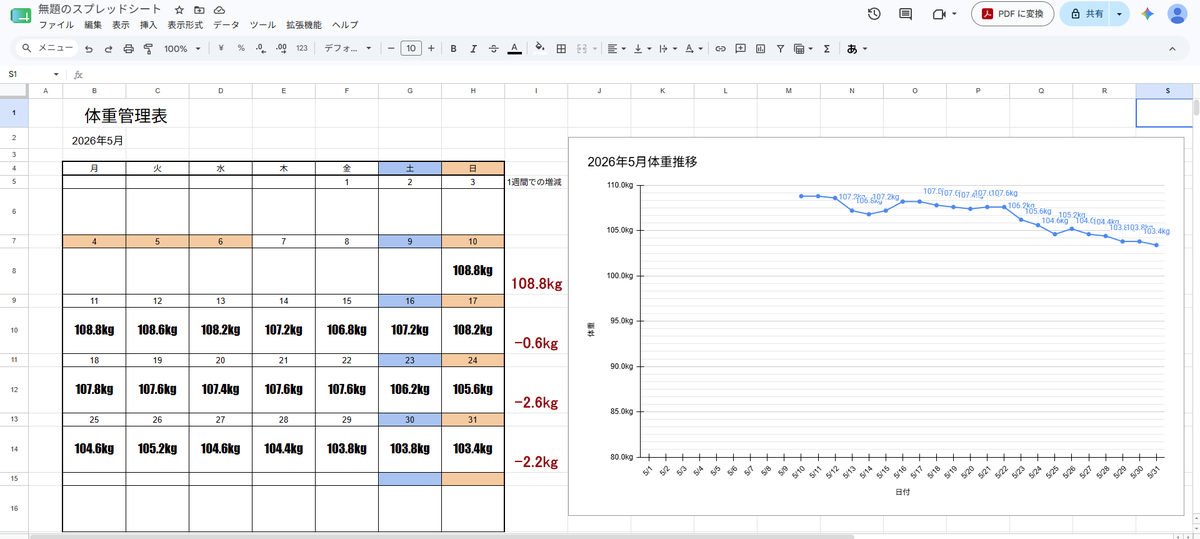Open the ヘルプ menu
The width and height of the screenshot is (1200, 539).
(345, 24)
